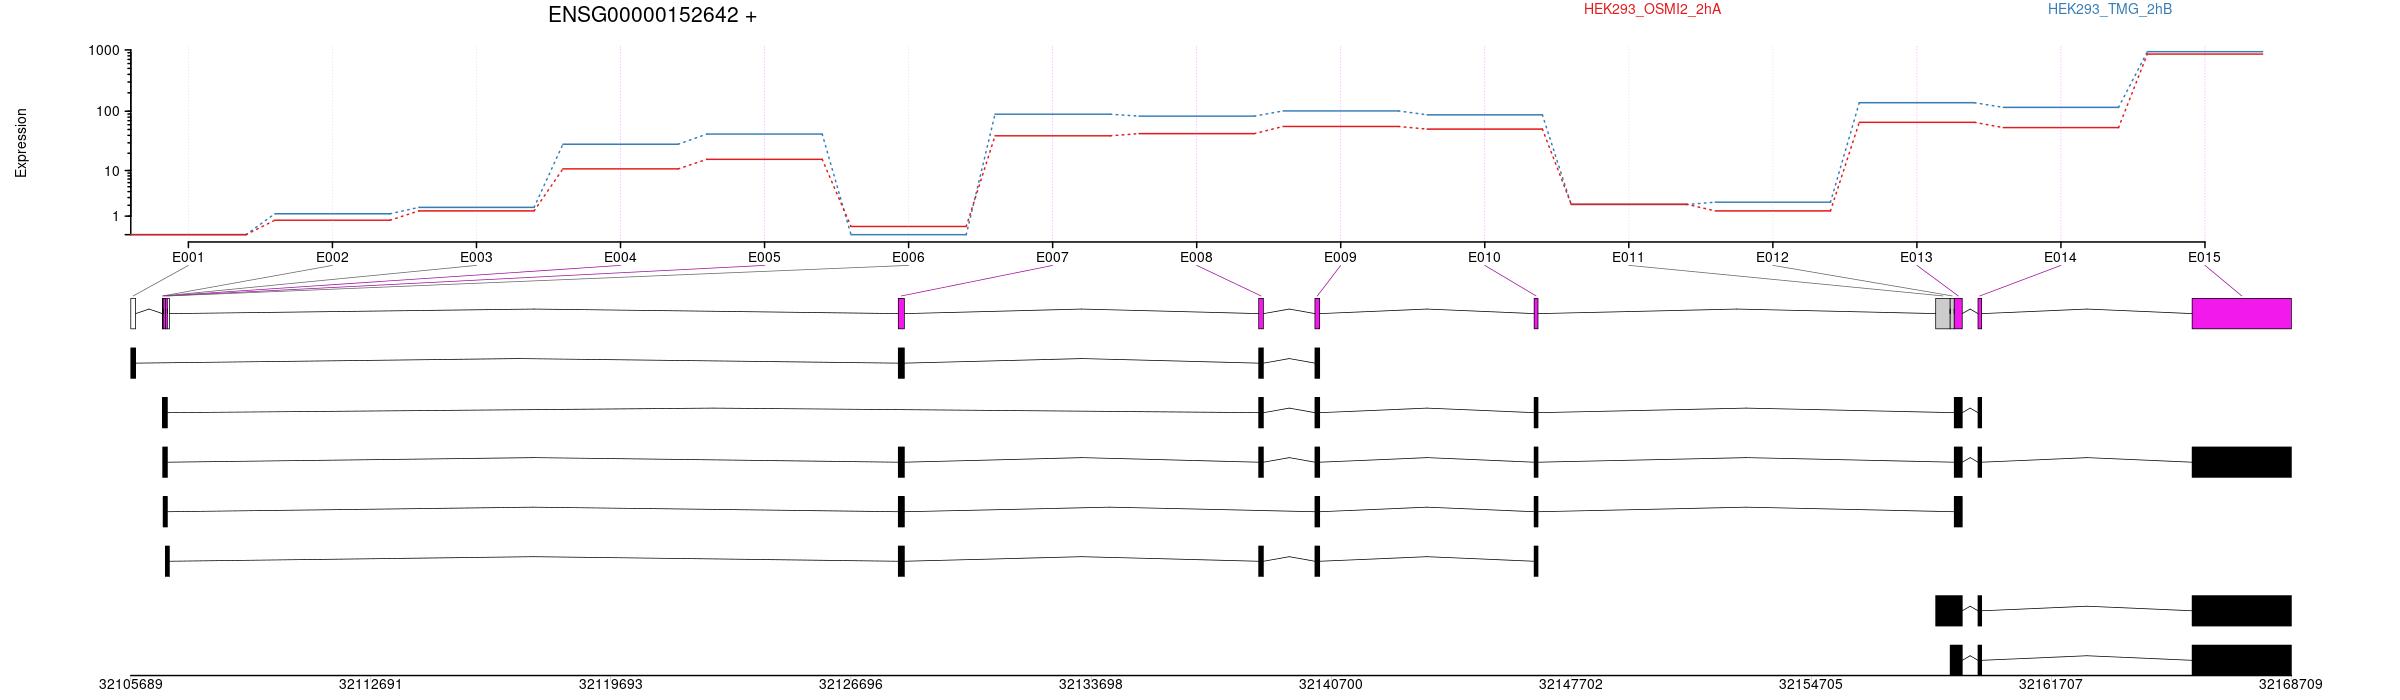This screenshot has width=2400, height=700.
Task: Click the E009 exon label
Action: tap(1340, 257)
